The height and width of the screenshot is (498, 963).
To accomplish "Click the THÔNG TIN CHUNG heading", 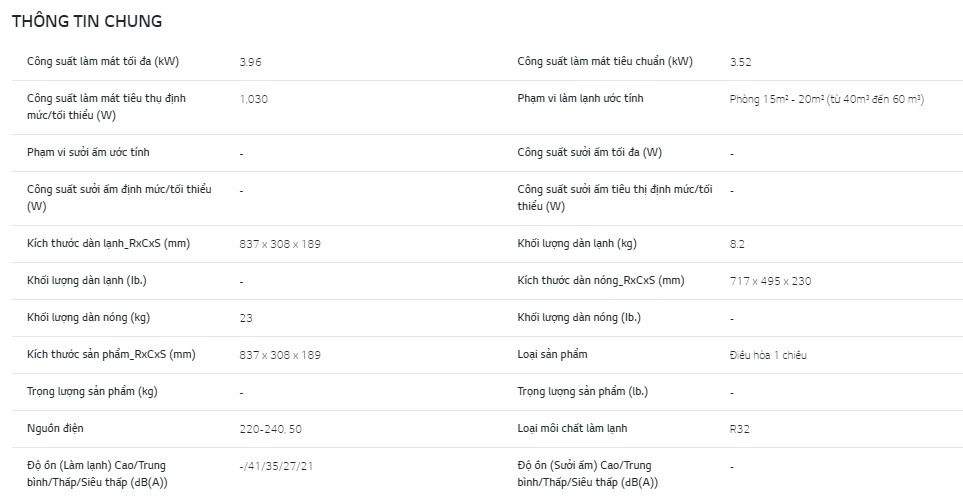I will (x=87, y=21).
